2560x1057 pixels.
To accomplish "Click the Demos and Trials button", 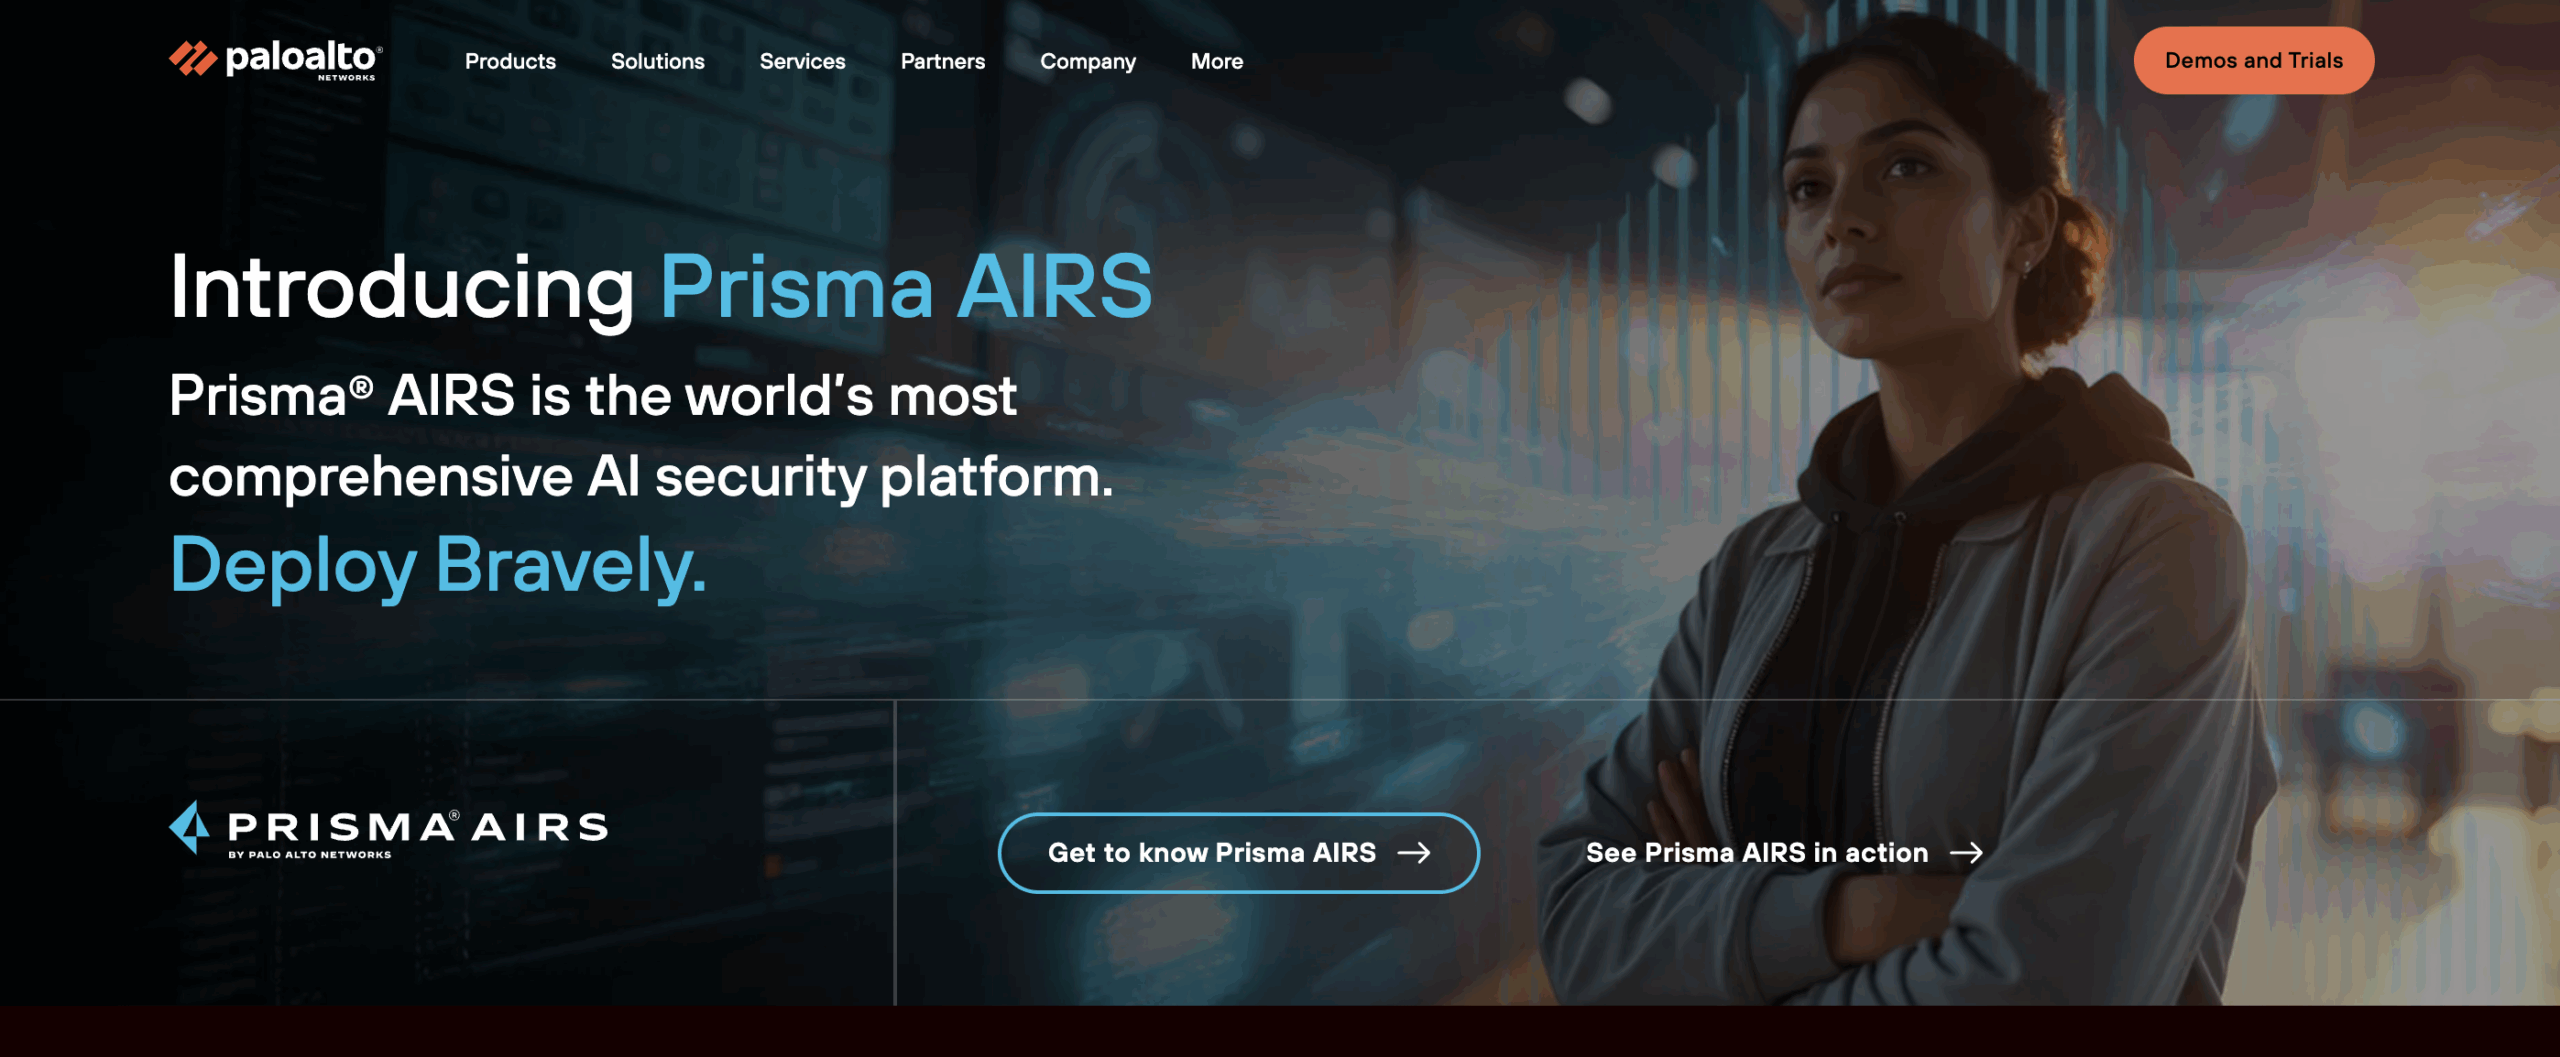I will tap(2254, 60).
